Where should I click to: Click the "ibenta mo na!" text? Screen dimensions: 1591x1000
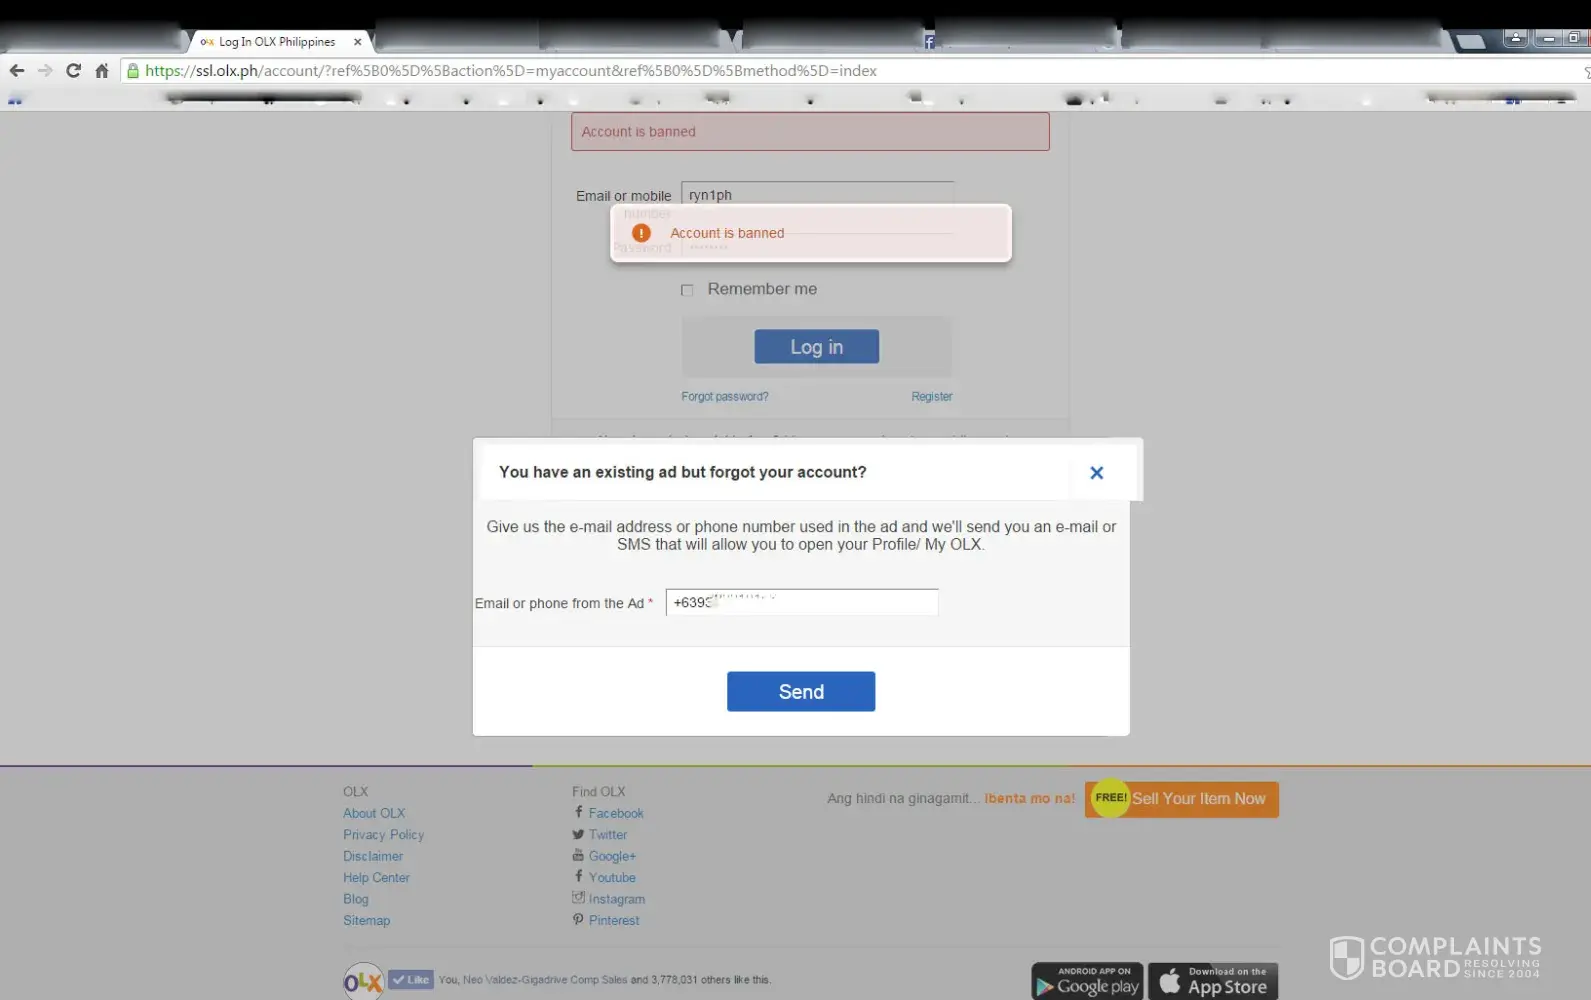(1029, 798)
